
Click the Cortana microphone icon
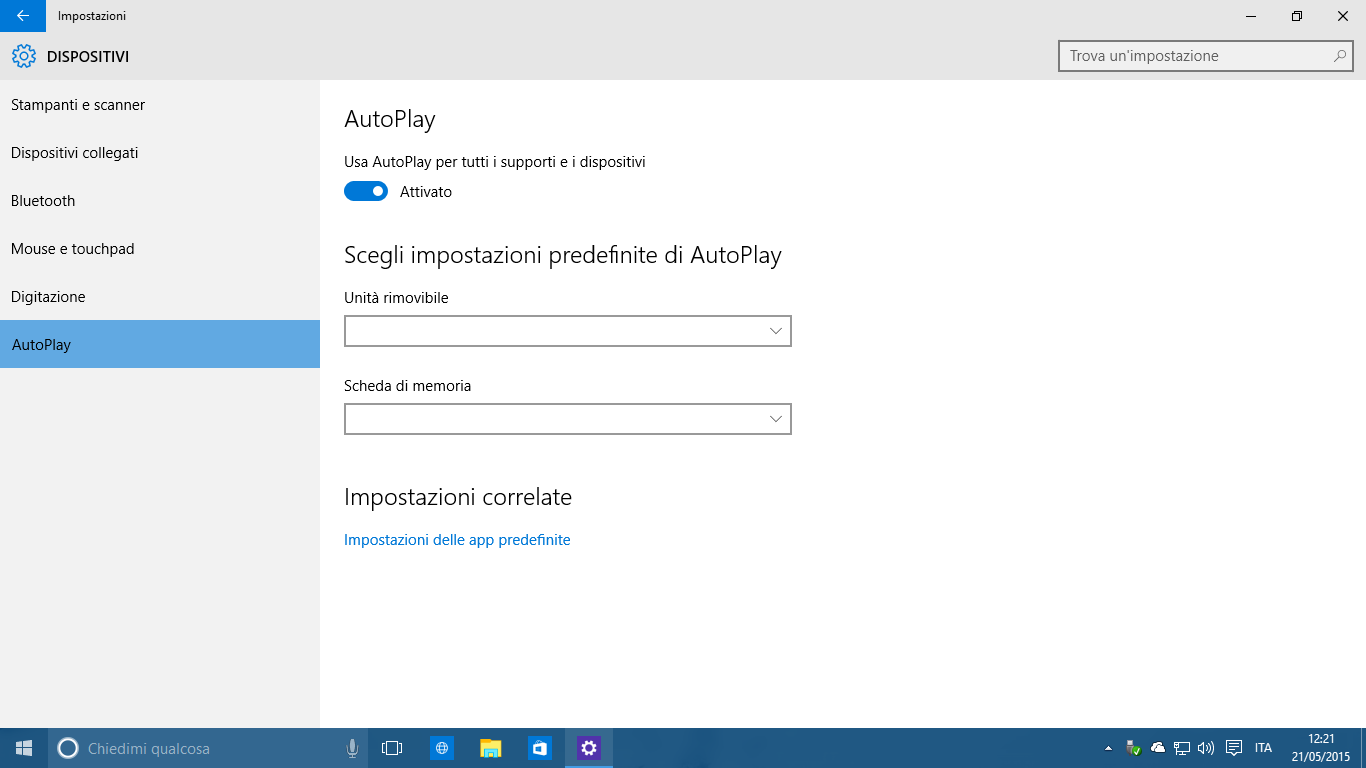352,748
